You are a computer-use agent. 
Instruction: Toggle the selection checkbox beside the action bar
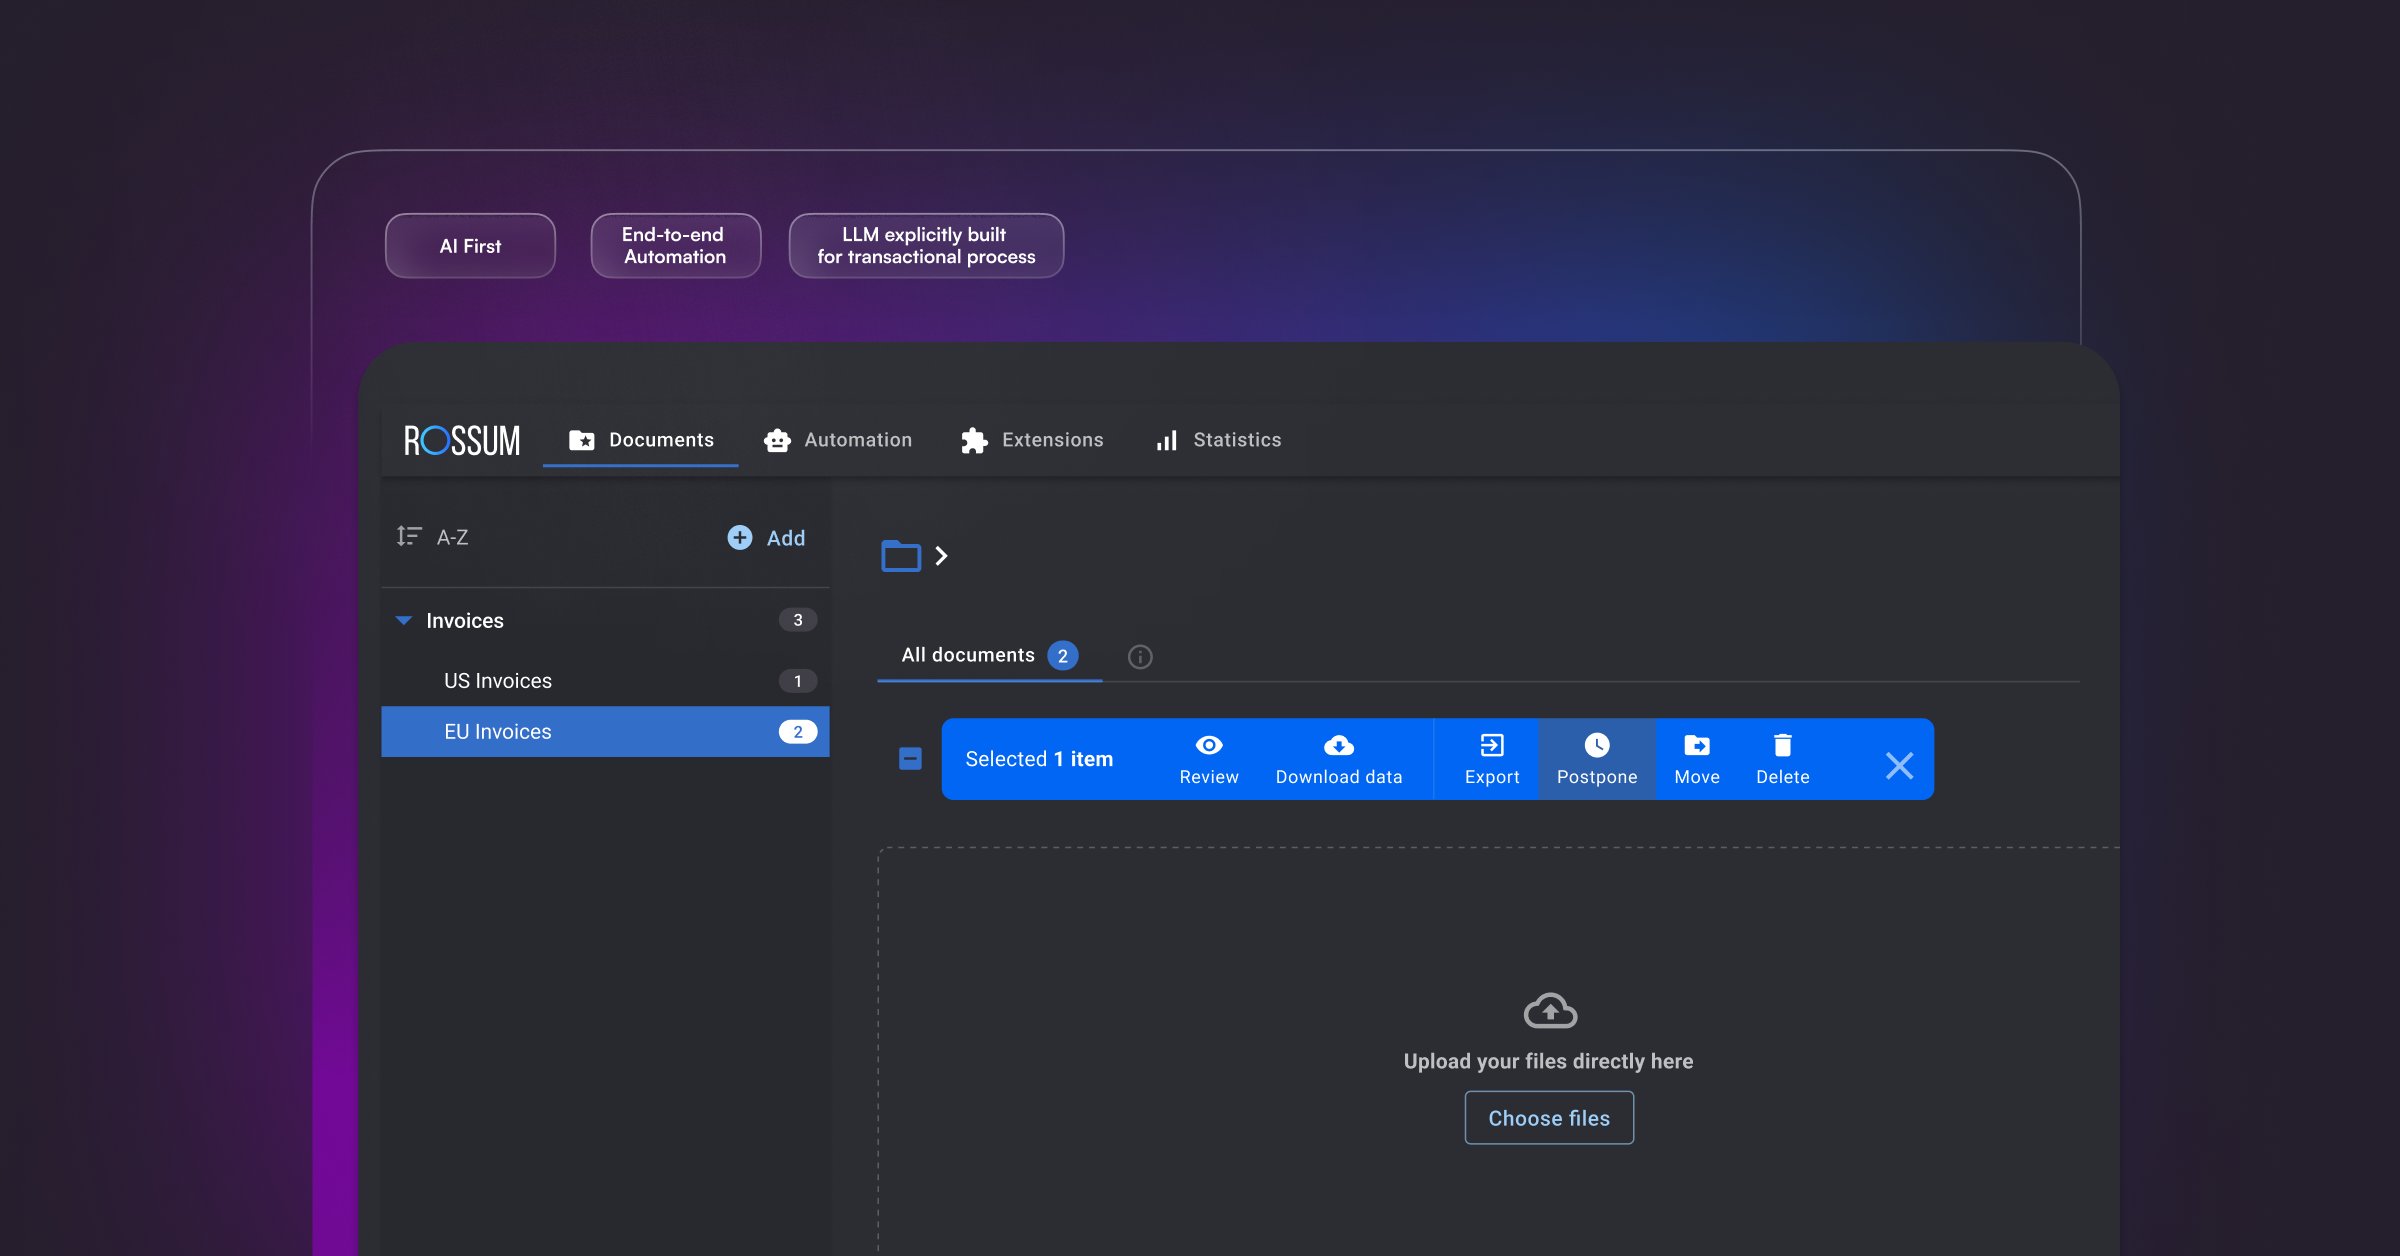tap(910, 759)
